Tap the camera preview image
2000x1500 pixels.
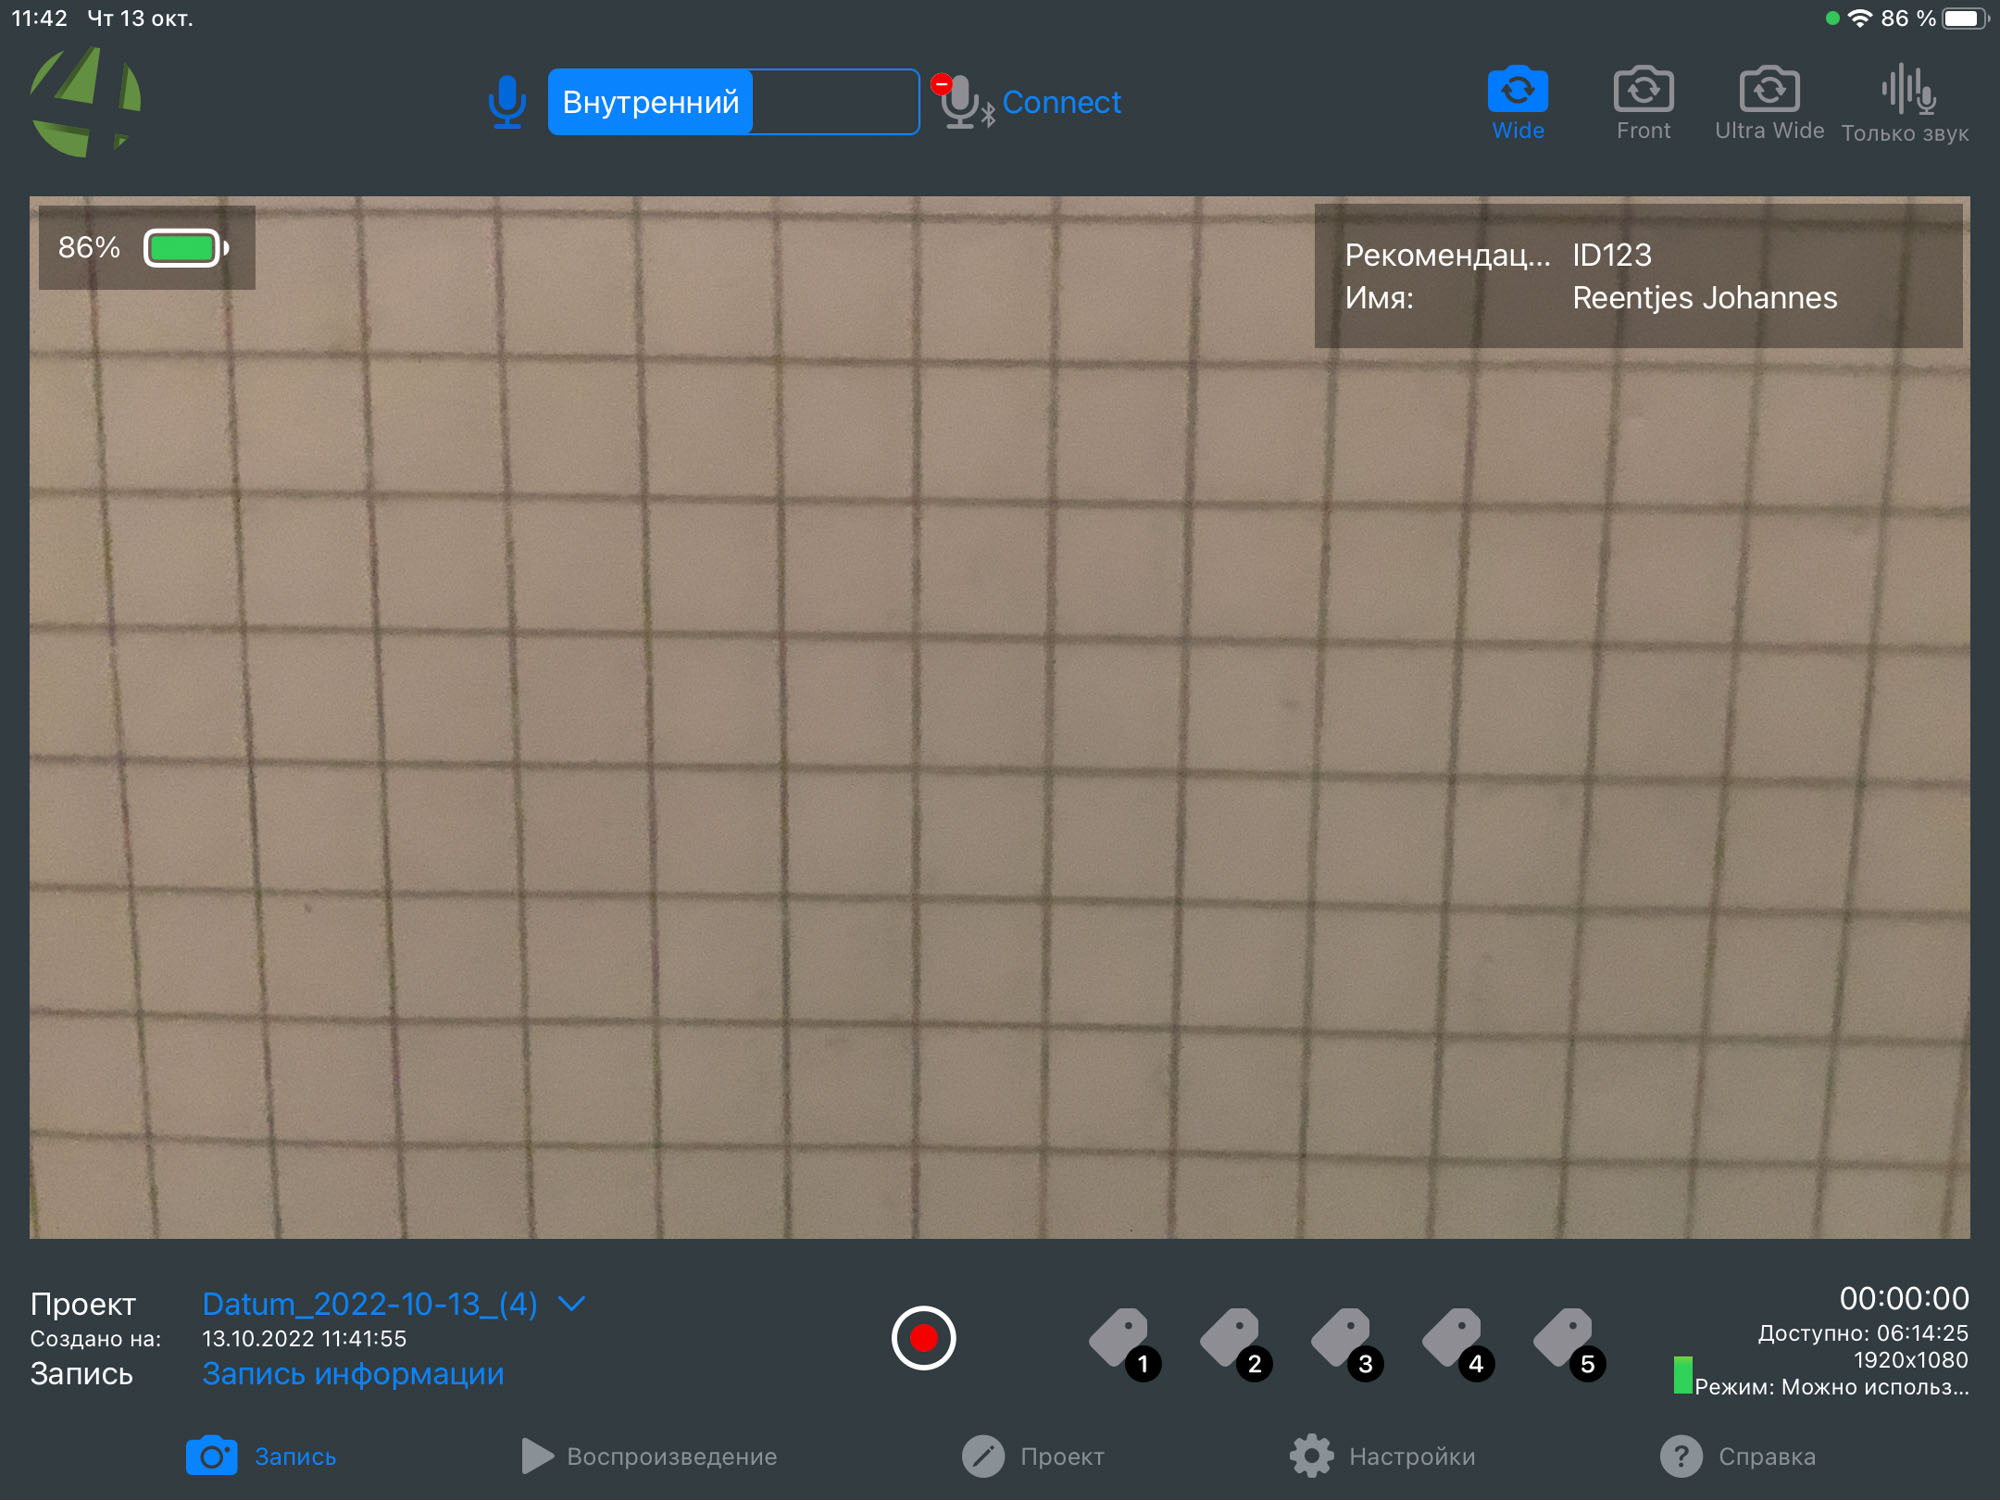coord(1000,717)
